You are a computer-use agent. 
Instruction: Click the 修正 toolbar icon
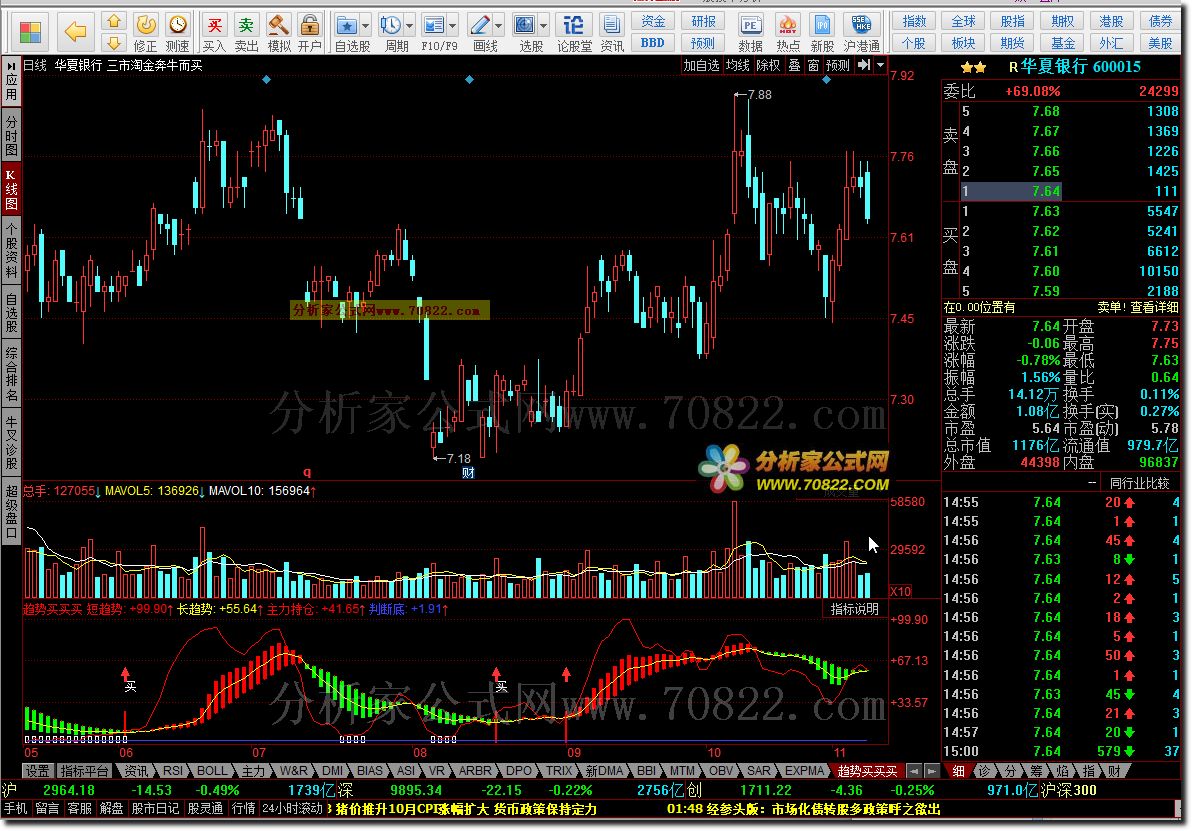click(x=145, y=33)
